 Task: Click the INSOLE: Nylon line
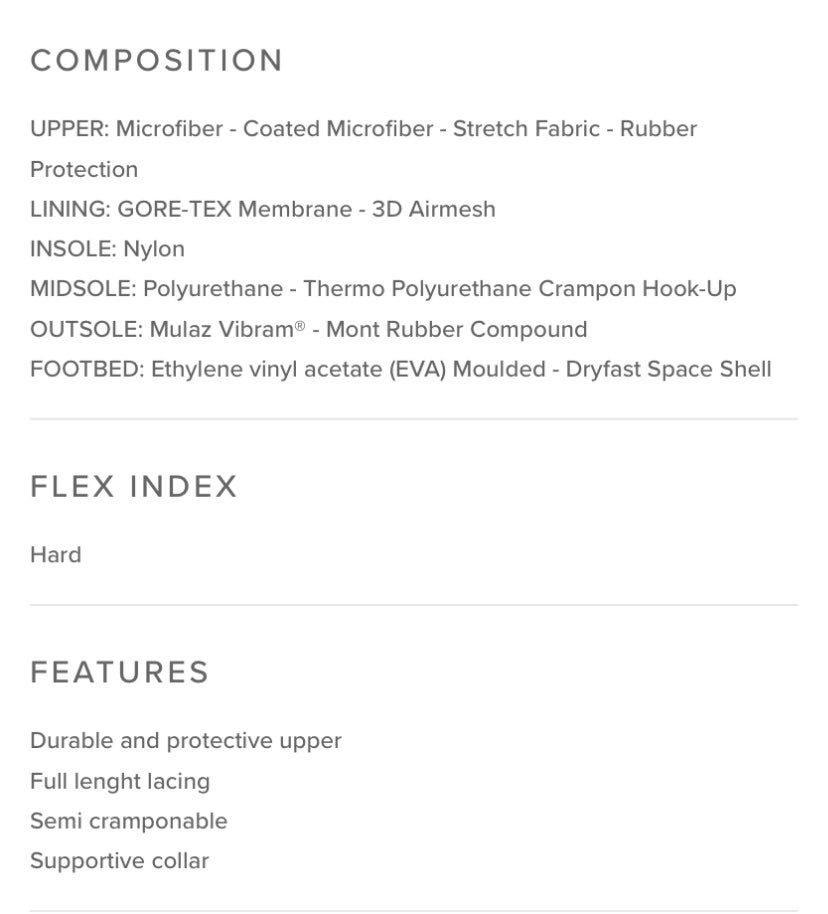[107, 250]
